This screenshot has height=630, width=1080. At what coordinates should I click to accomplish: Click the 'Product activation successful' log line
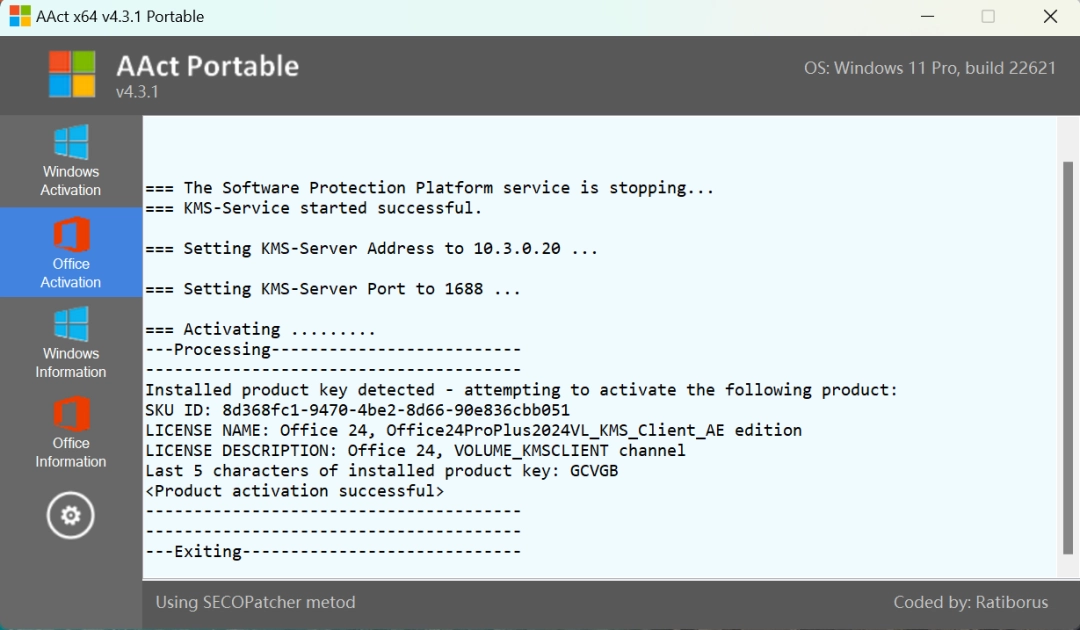tap(295, 491)
